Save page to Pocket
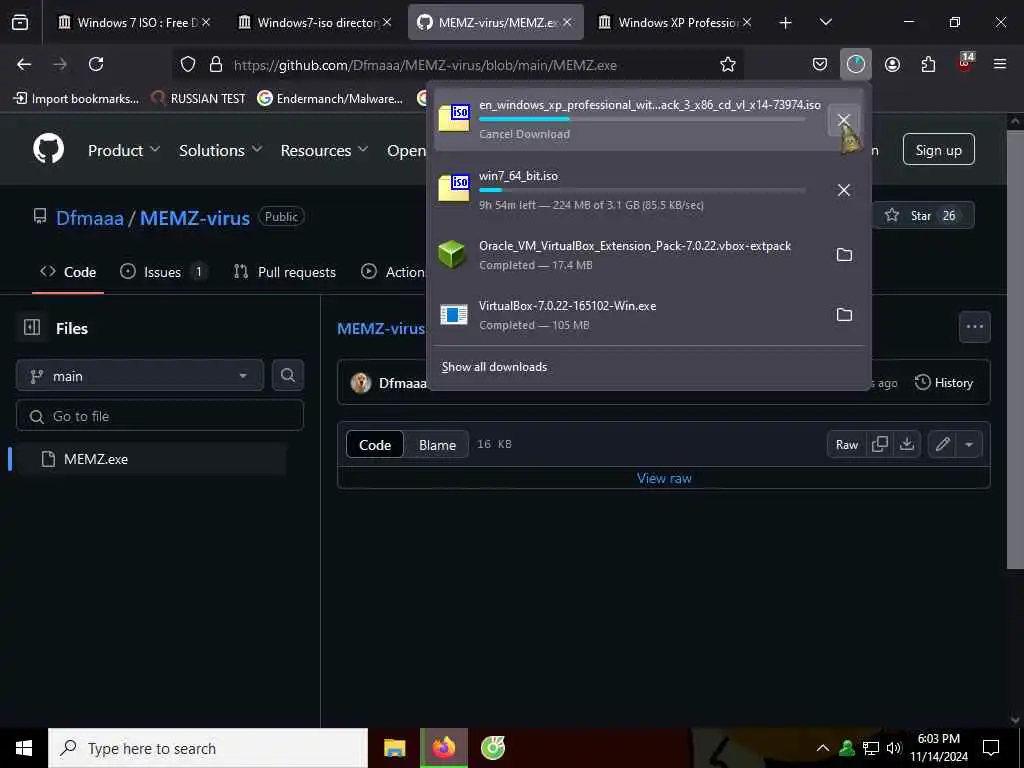 [x=820, y=64]
